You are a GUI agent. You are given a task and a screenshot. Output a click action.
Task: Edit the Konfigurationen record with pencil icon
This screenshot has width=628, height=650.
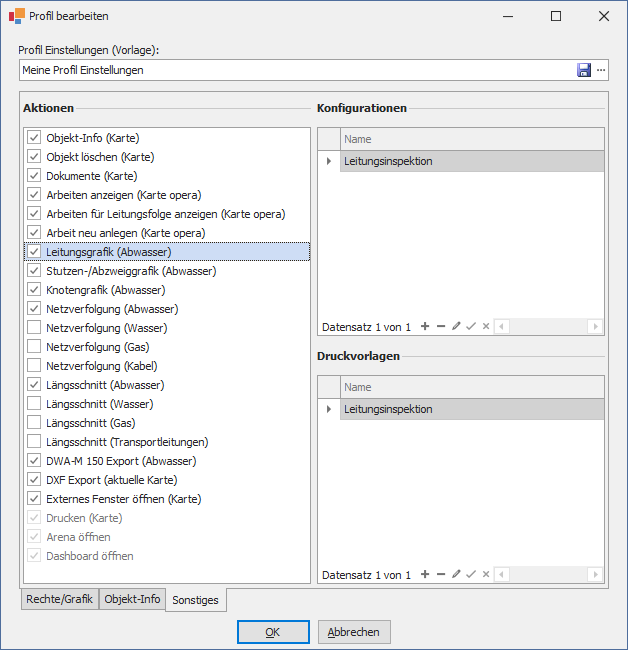coord(456,326)
